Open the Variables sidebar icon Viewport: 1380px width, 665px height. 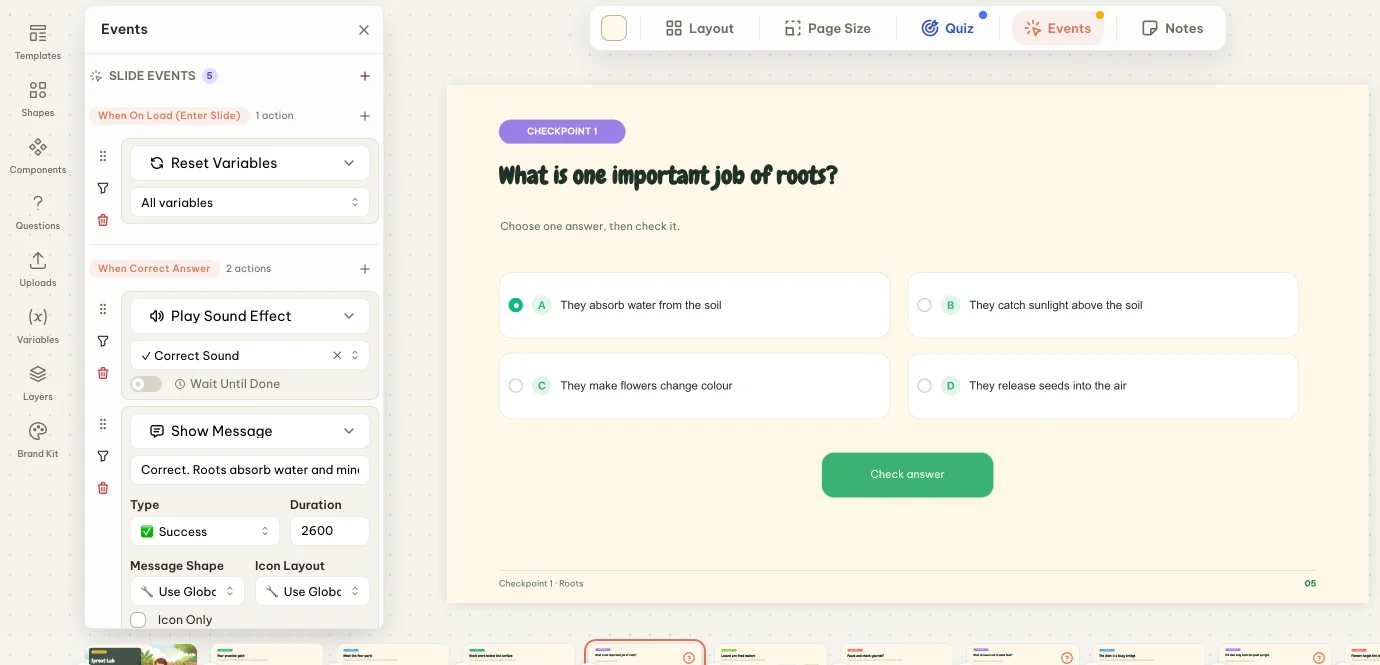point(38,326)
